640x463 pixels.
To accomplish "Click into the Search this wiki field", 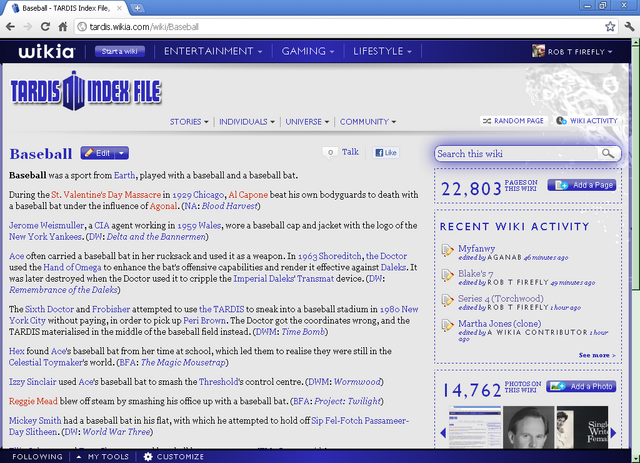I will pyautogui.click(x=516, y=154).
